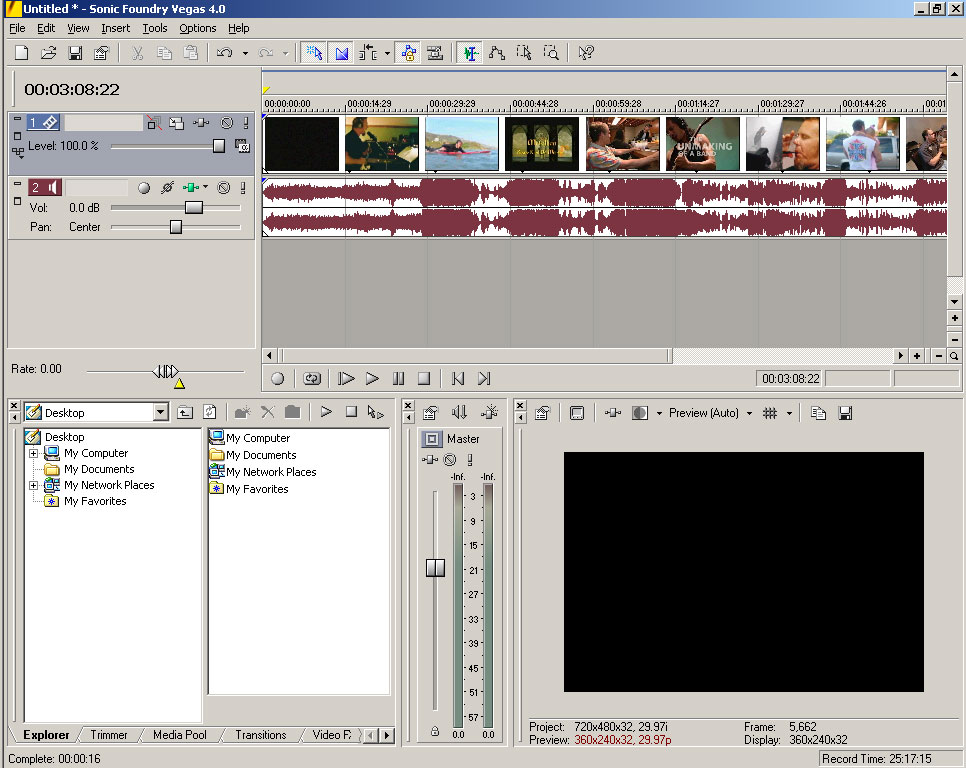Viewport: 966px width, 768px height.
Task: Play from start in transport bar
Action: (346, 379)
